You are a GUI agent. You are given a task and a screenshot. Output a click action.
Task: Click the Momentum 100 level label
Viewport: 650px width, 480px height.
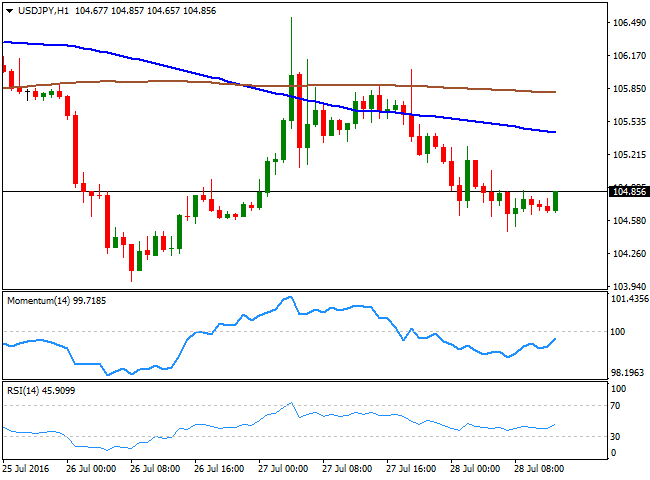pos(618,332)
